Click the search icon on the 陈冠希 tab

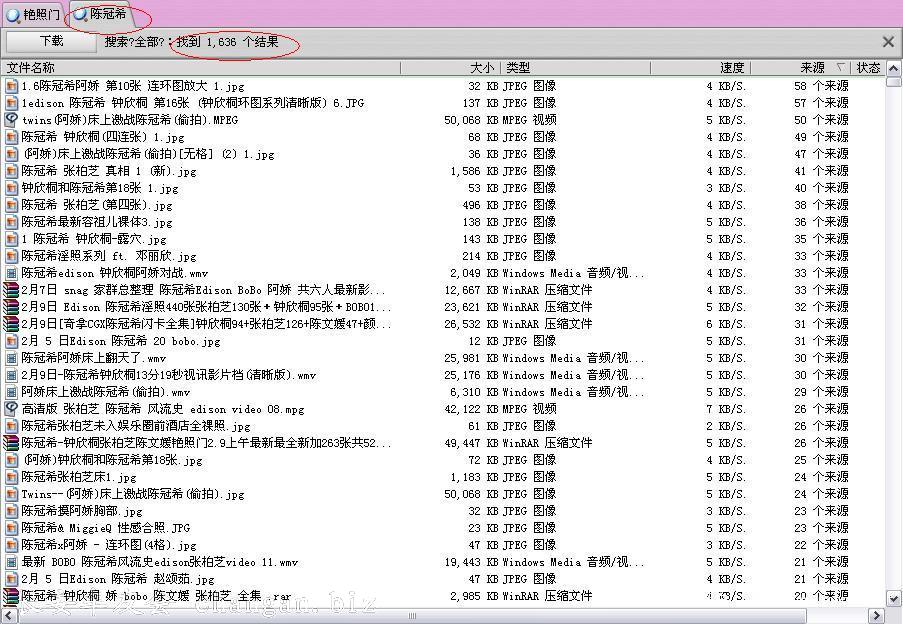(x=79, y=14)
